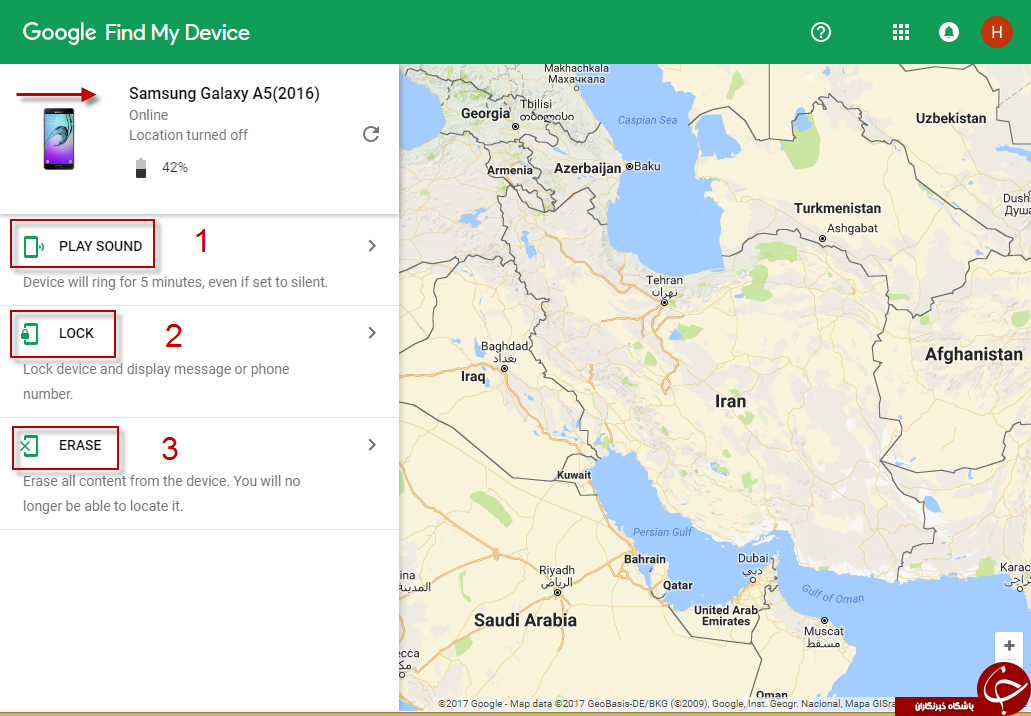Image resolution: width=1031 pixels, height=716 pixels.
Task: Click the Iran country label on map
Action: tap(731, 401)
